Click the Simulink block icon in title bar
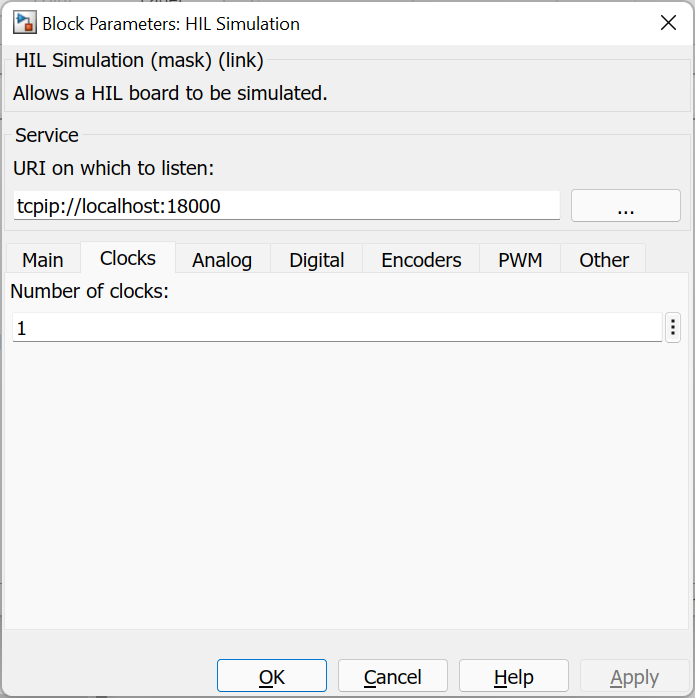695x698 pixels. coord(24,23)
